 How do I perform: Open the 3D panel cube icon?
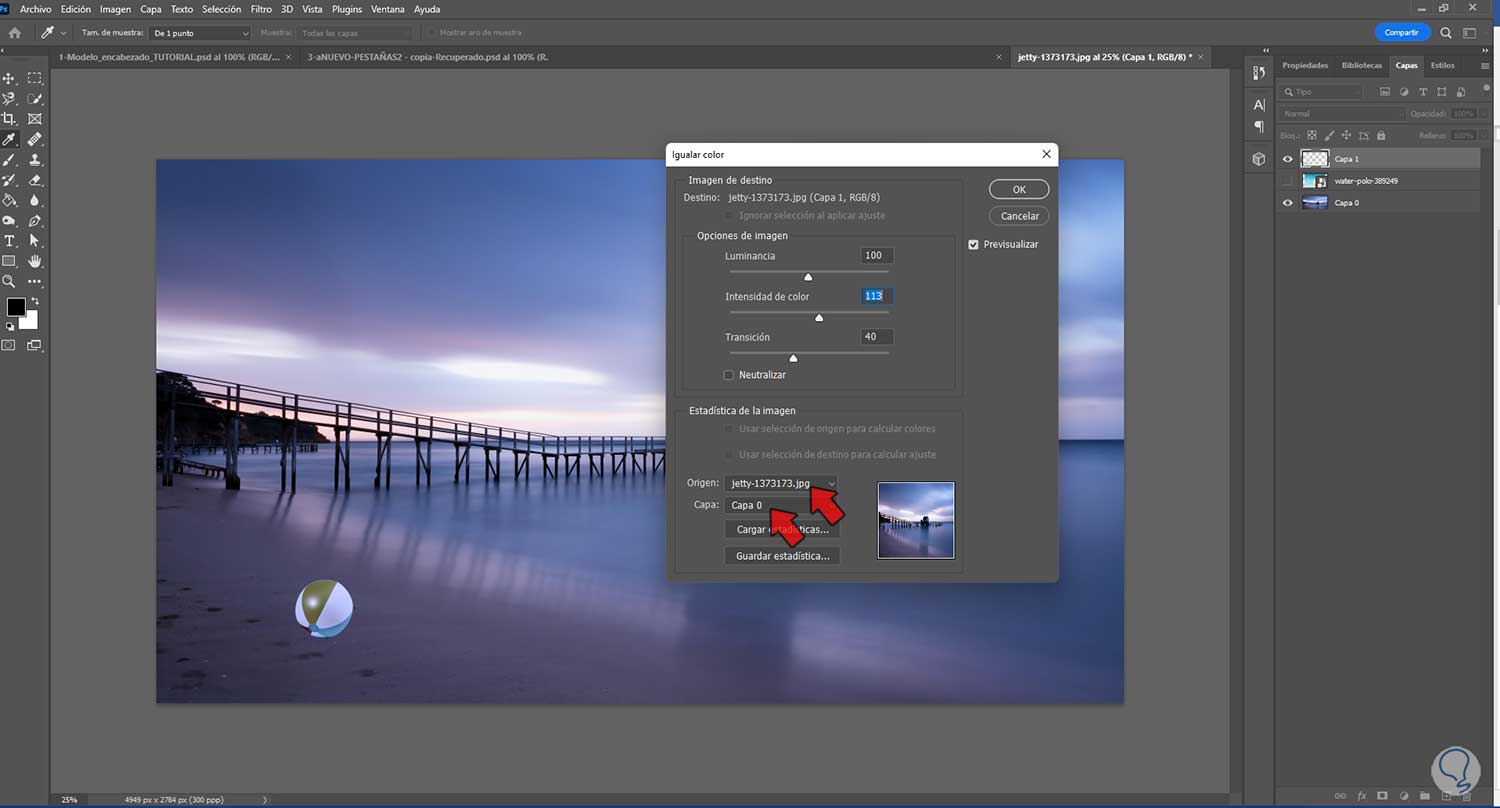[1259, 159]
